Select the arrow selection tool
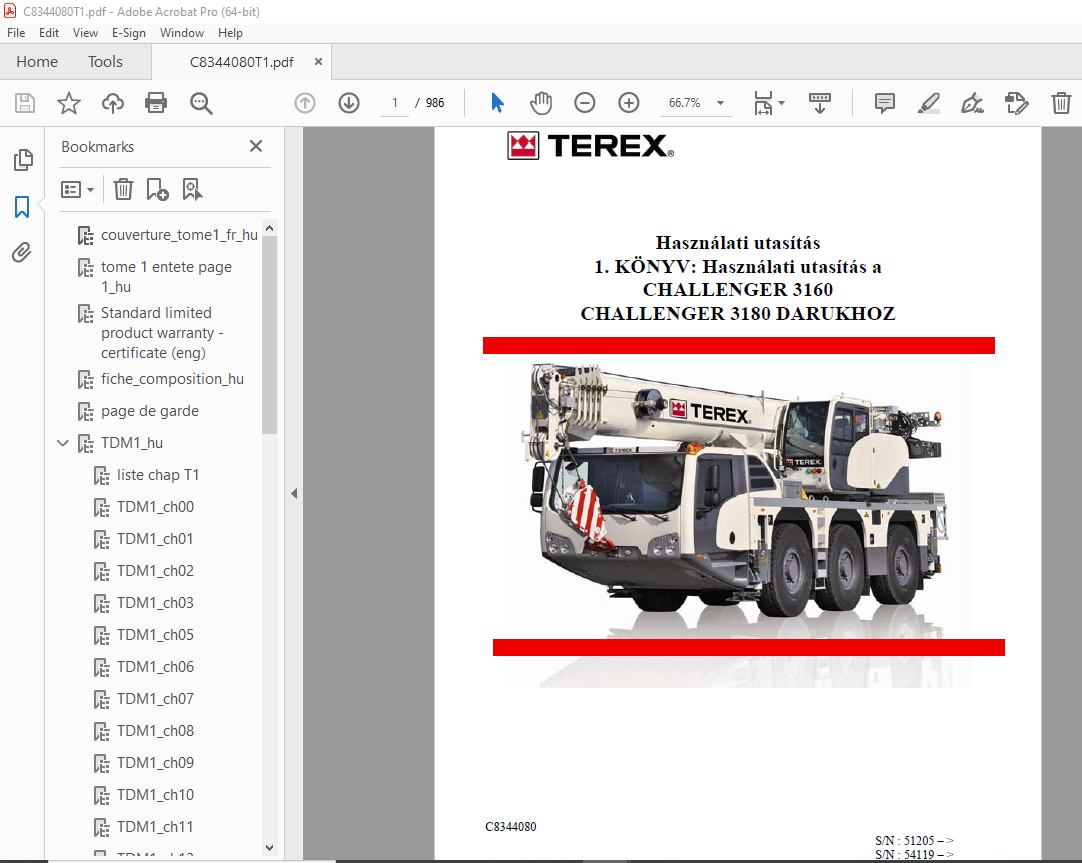1082x863 pixels. click(x=497, y=103)
